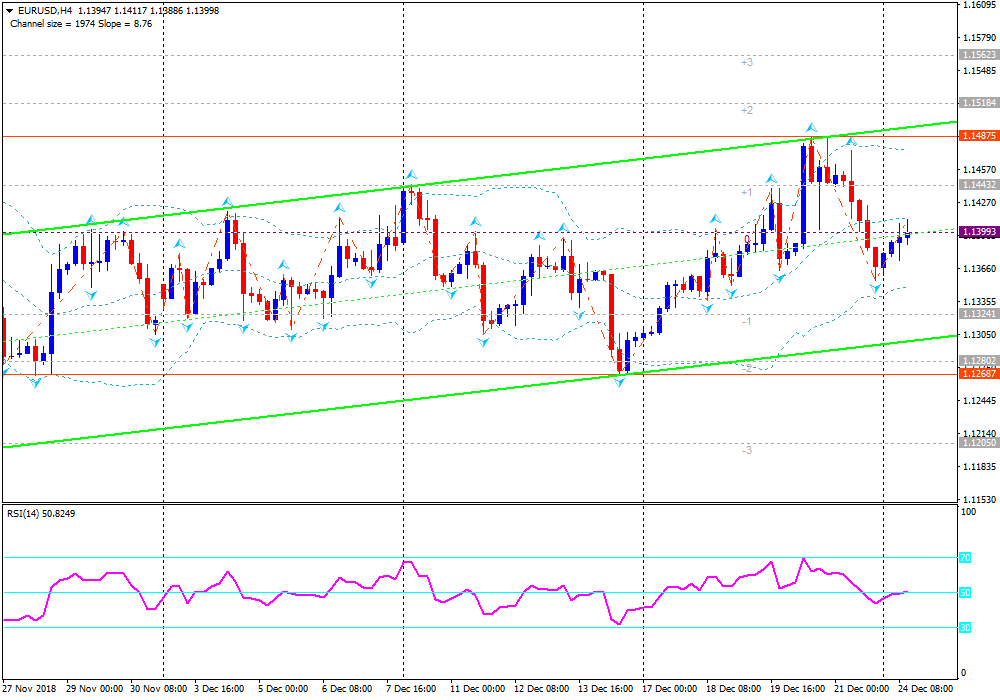
Task: Click the up fractal arrow above the chart's highest candle
Action: click(811, 128)
